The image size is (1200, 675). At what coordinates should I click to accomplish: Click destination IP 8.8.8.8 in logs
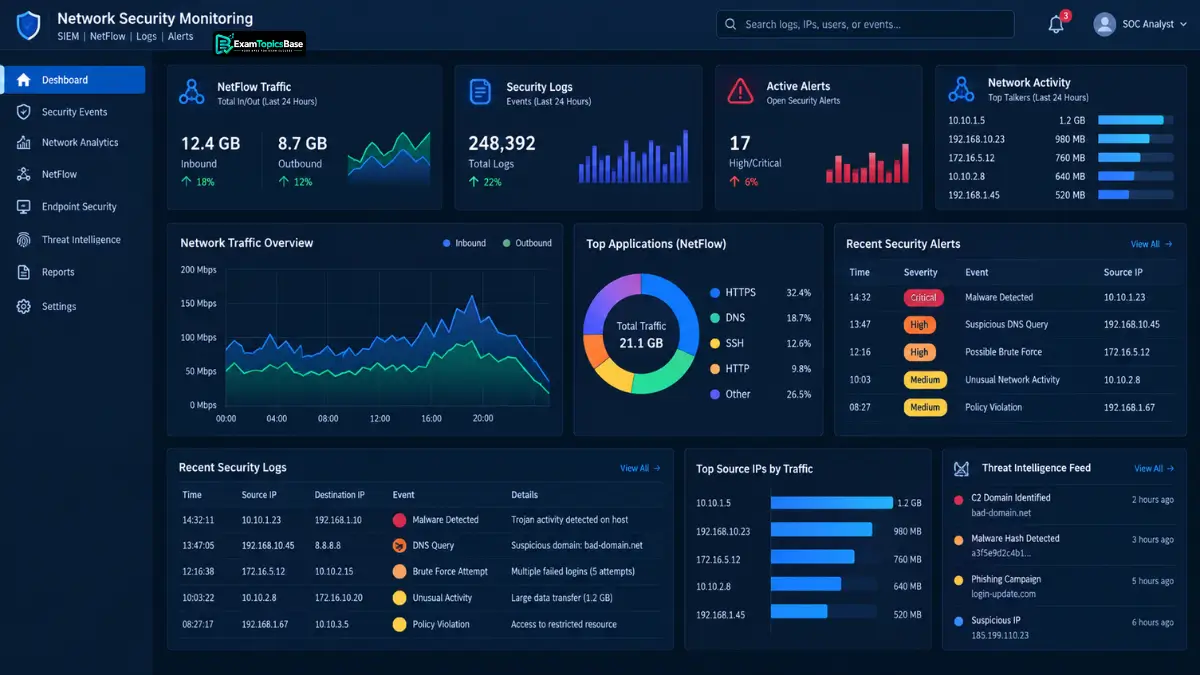(x=330, y=546)
